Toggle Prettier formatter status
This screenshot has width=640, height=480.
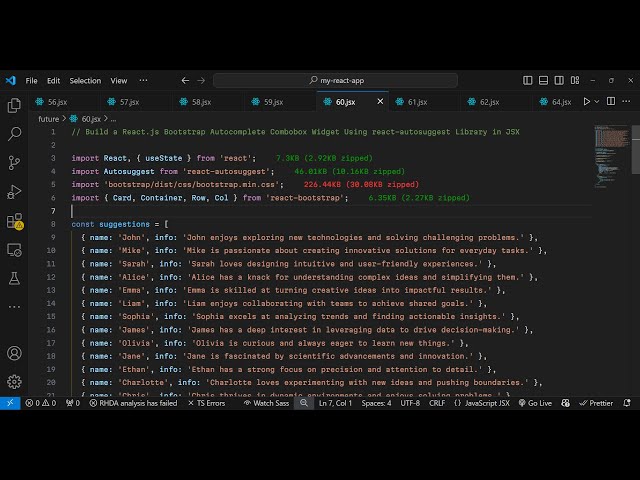(595, 403)
